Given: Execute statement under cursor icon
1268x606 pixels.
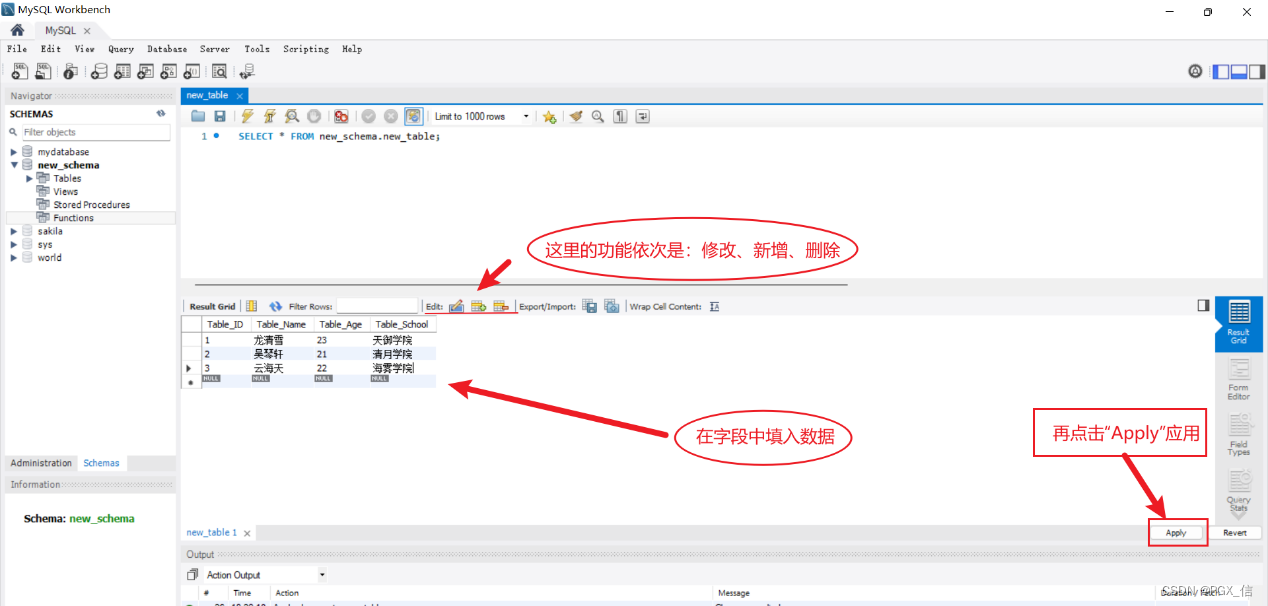Looking at the screenshot, I should (269, 116).
